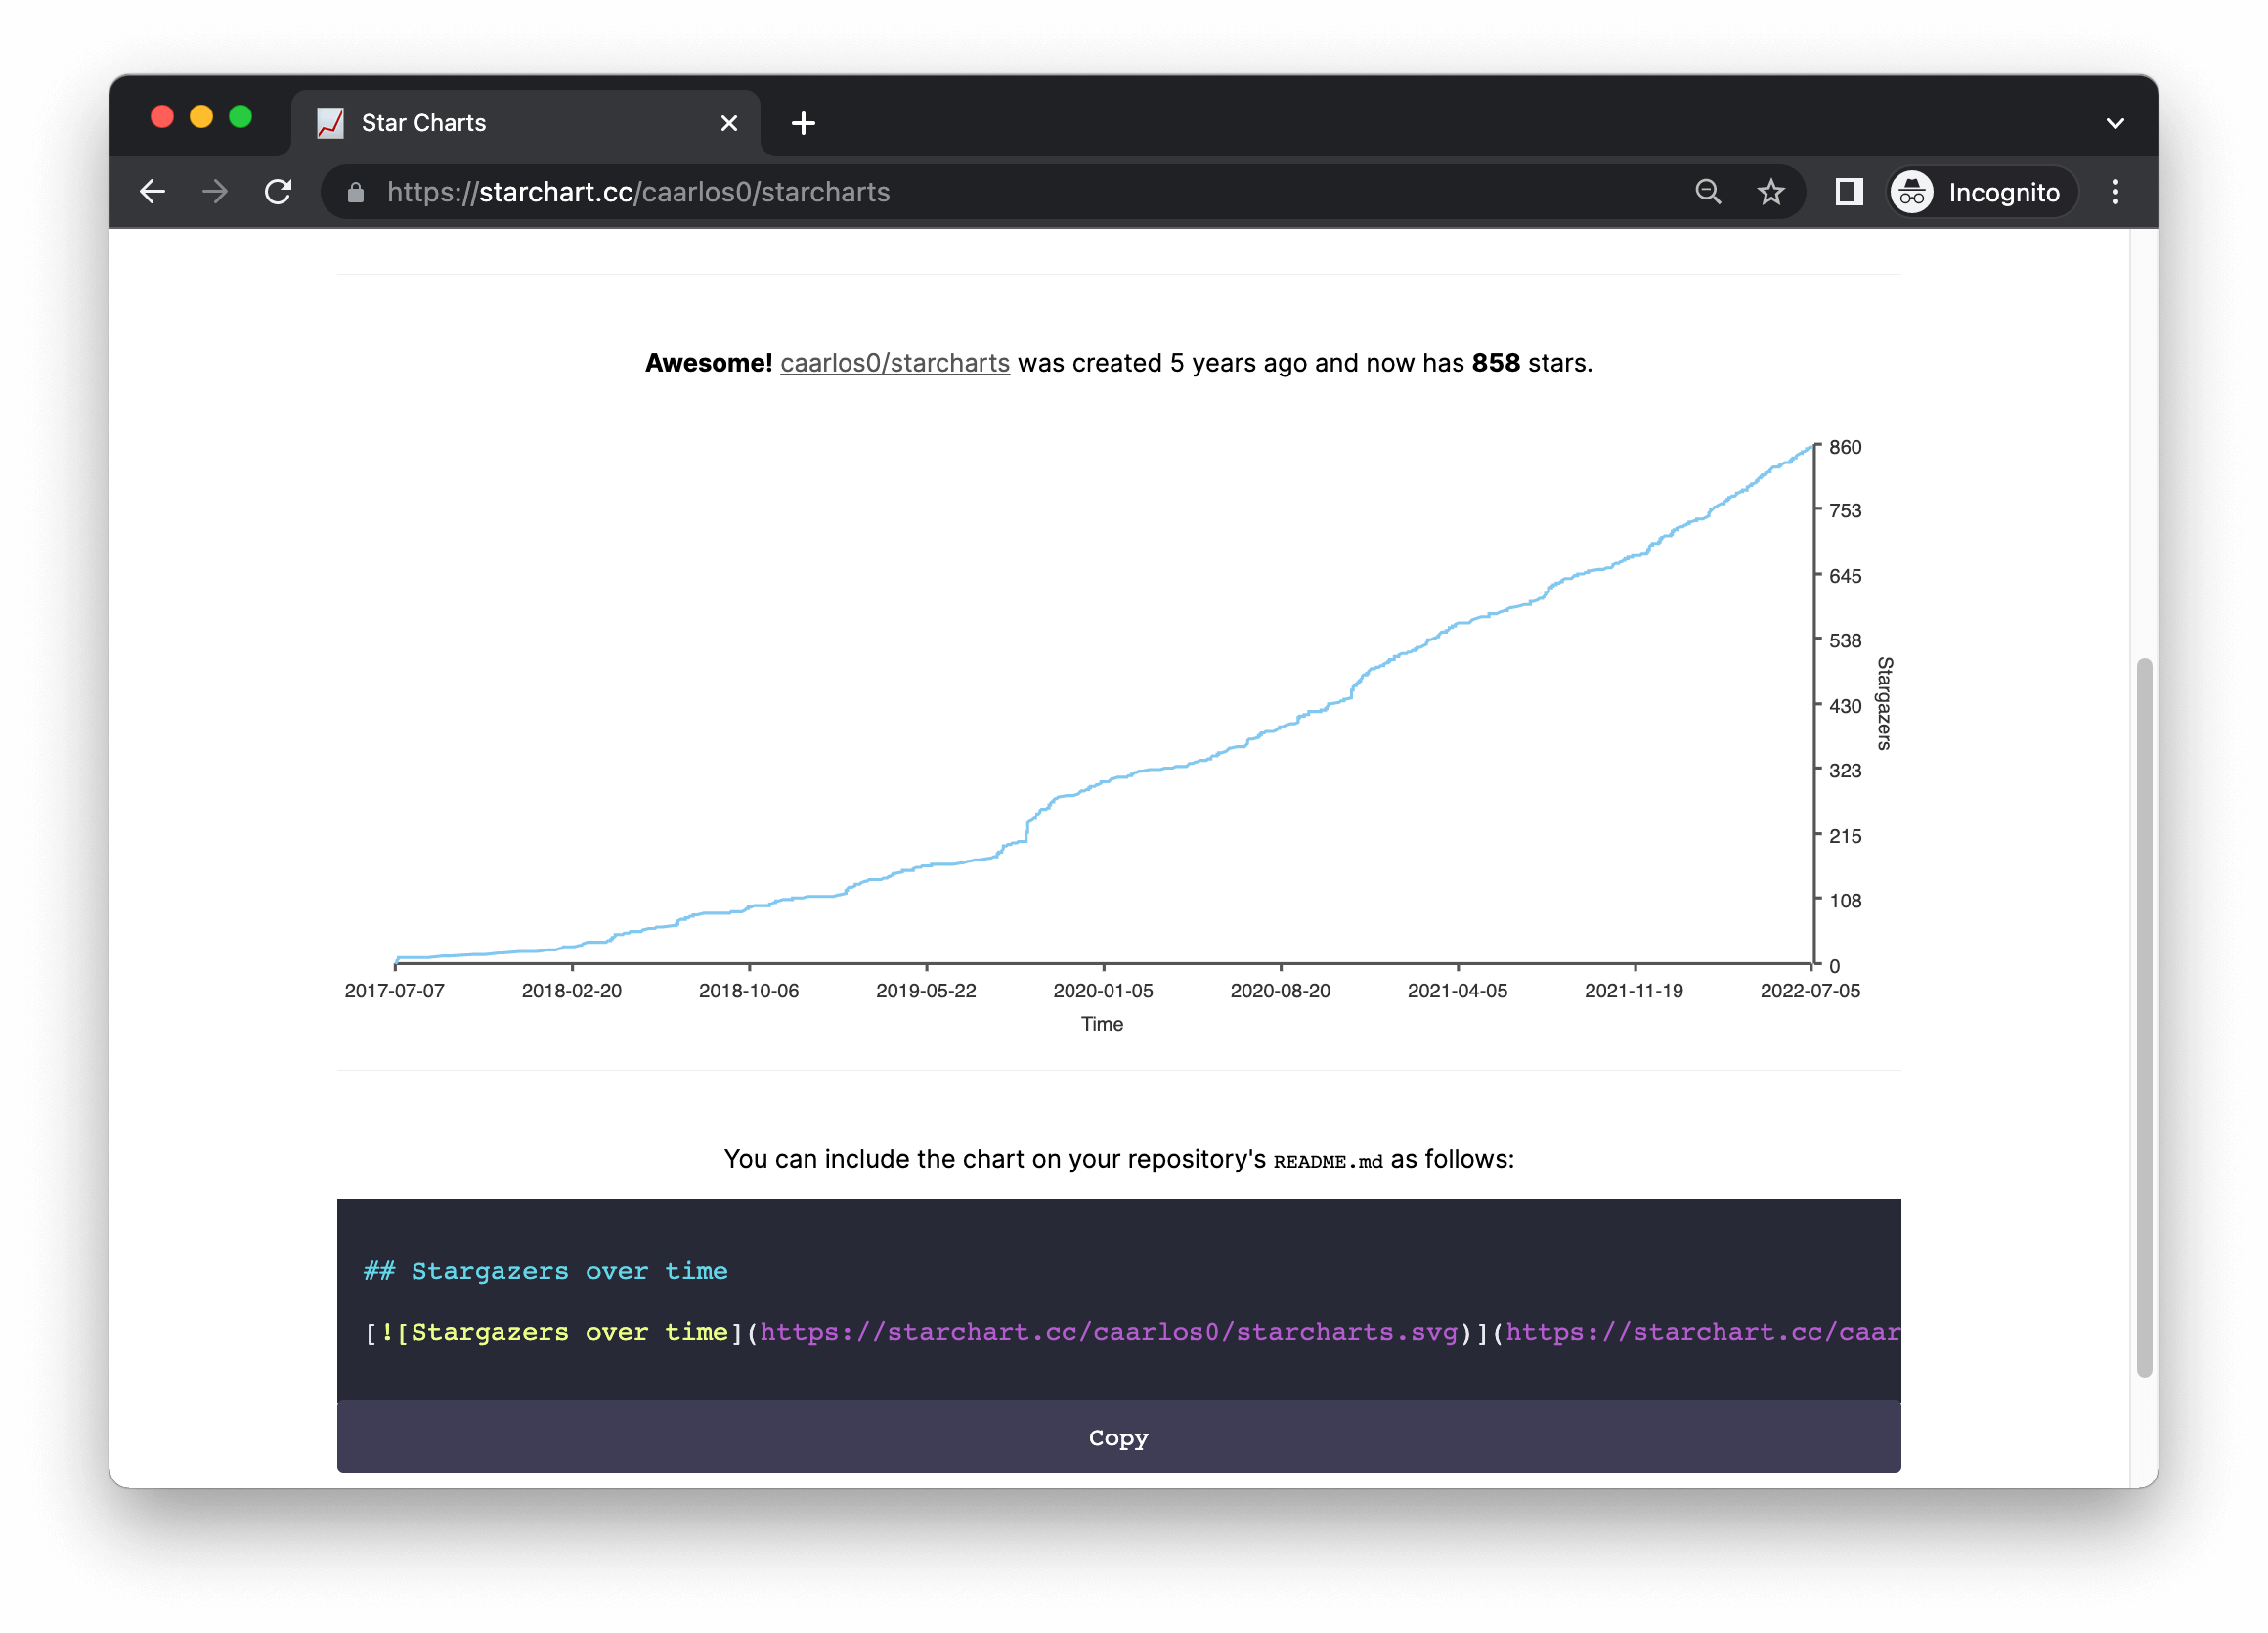Expand the tab search chevron
The height and width of the screenshot is (1633, 2268).
[x=2115, y=124]
